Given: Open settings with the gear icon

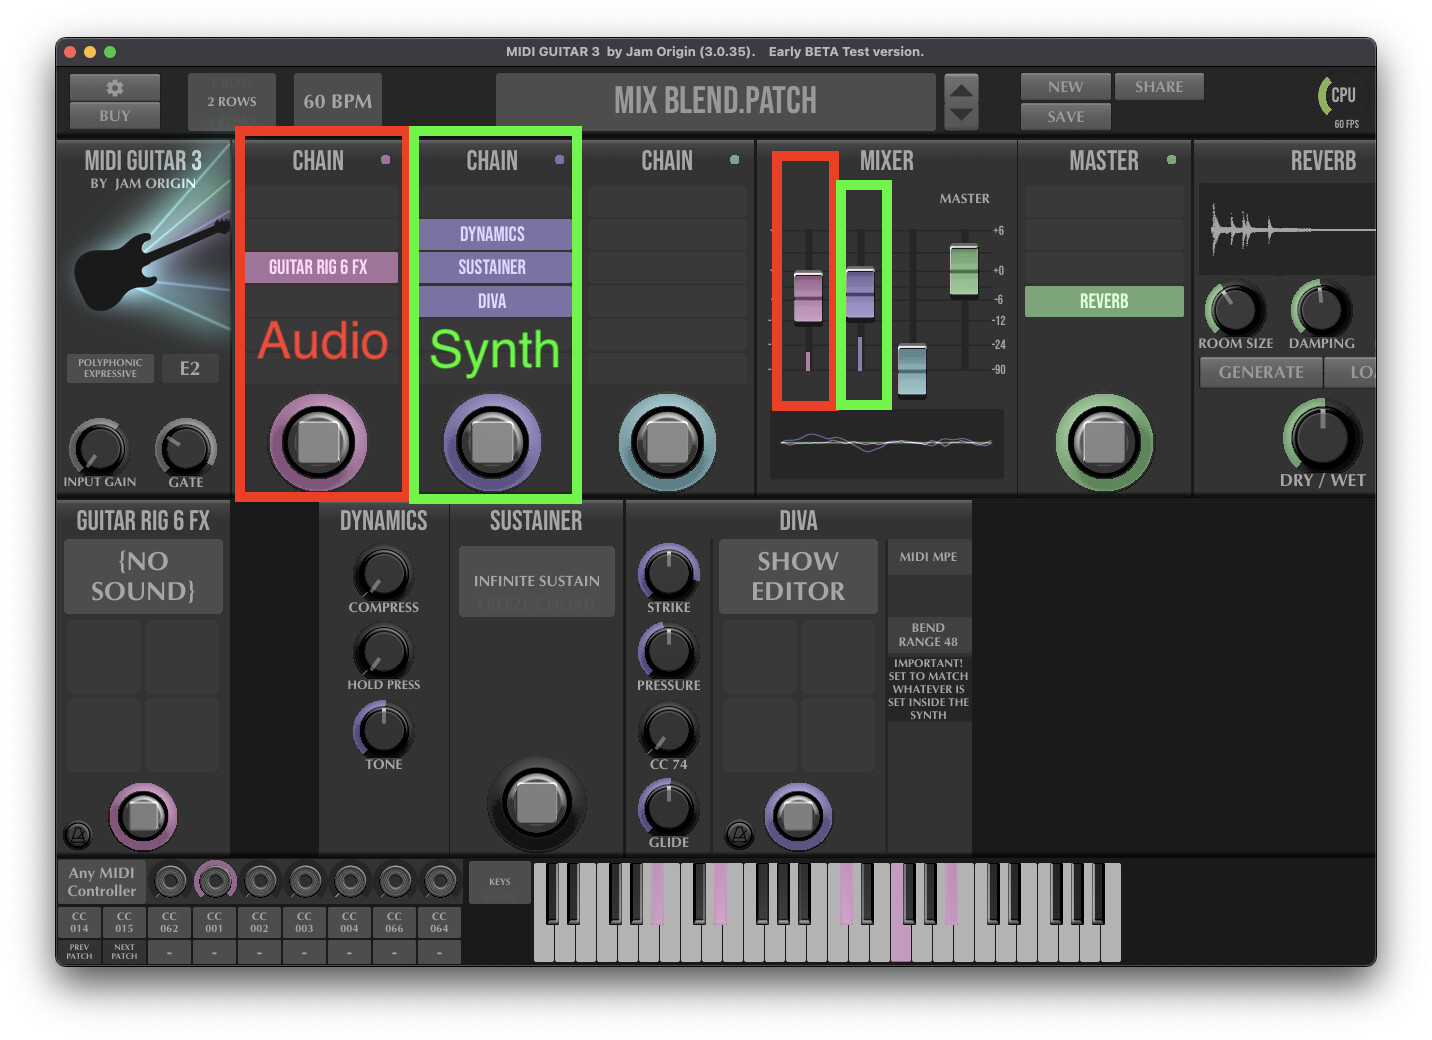Looking at the screenshot, I should tap(114, 88).
